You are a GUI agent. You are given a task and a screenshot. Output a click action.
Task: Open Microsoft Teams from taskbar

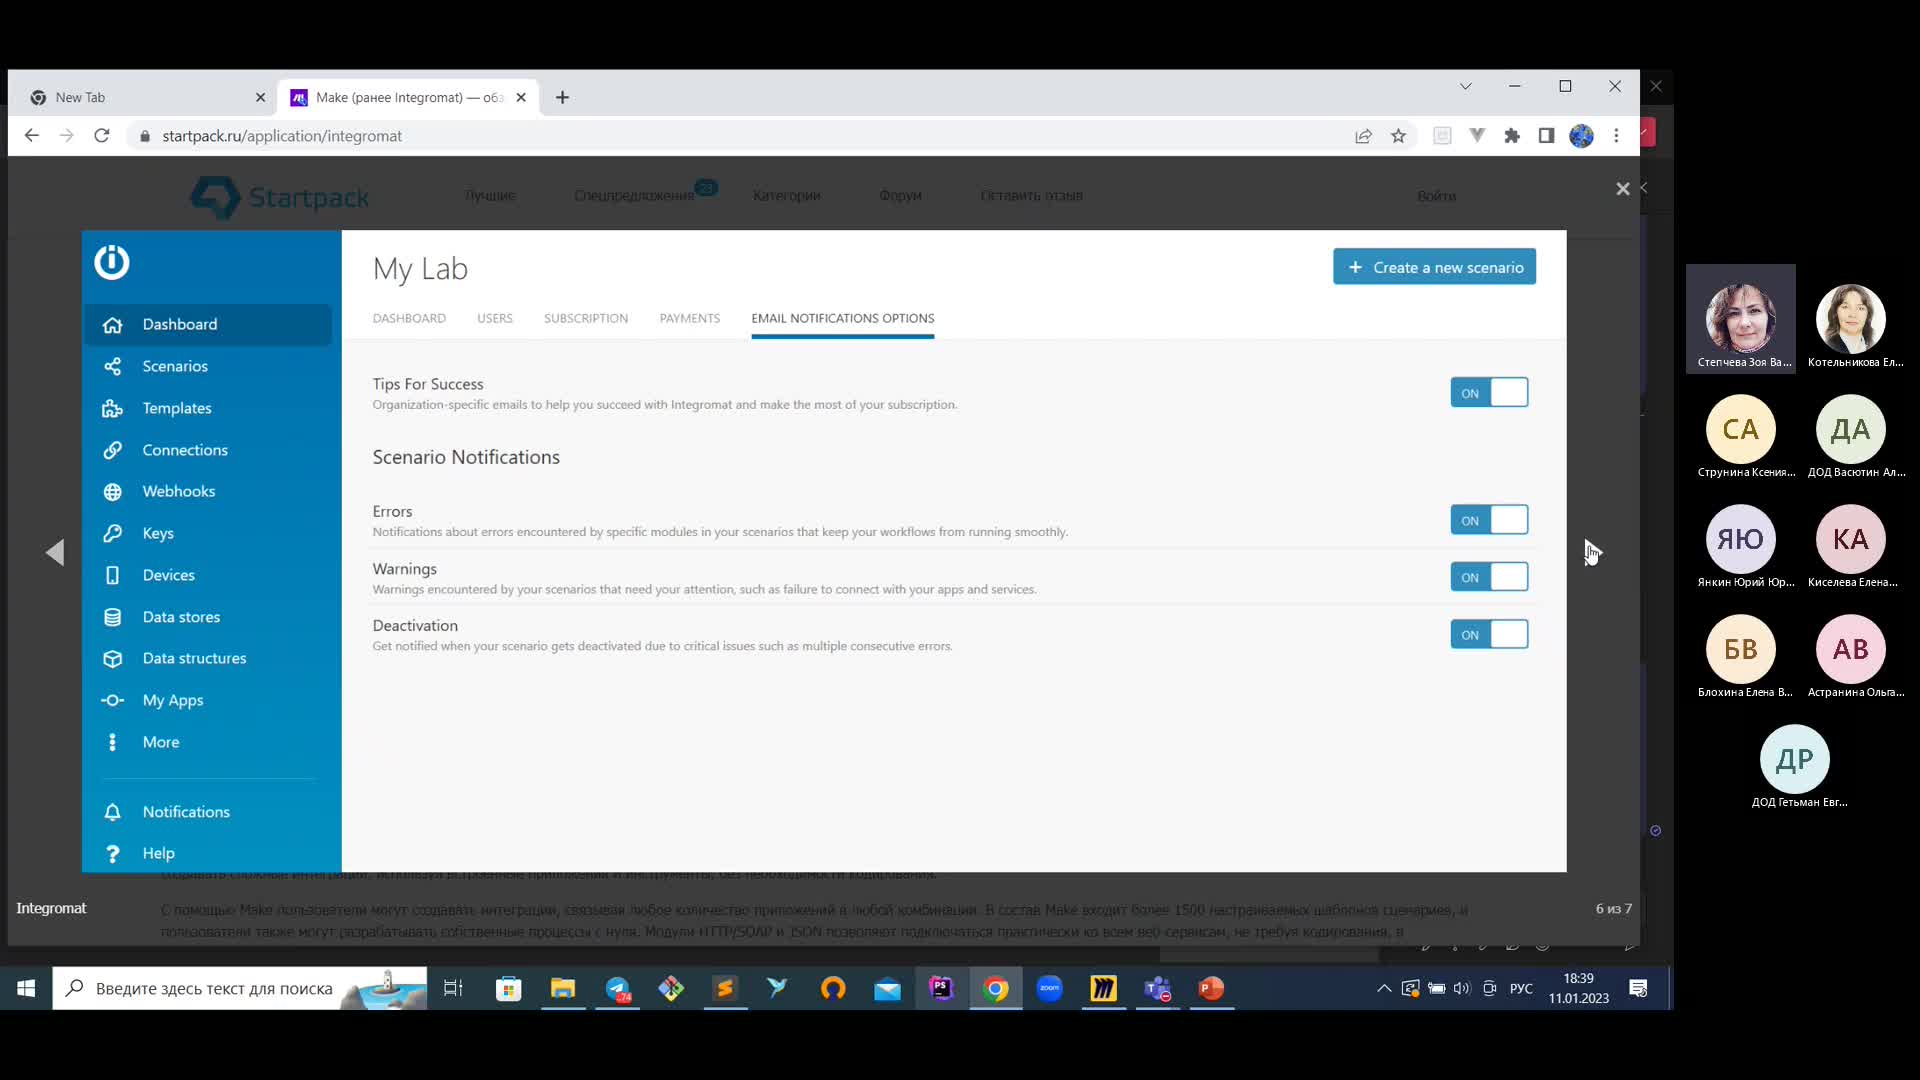(1157, 989)
